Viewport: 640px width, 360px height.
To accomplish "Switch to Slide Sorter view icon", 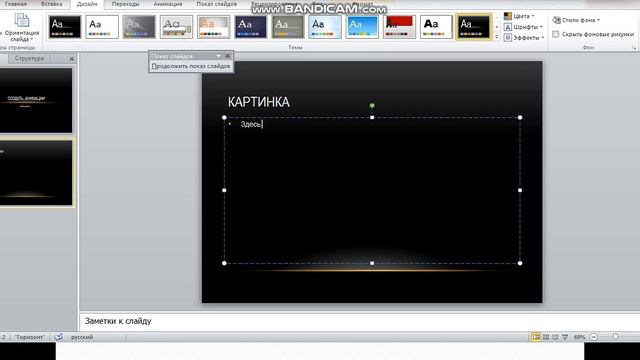I will [546, 337].
